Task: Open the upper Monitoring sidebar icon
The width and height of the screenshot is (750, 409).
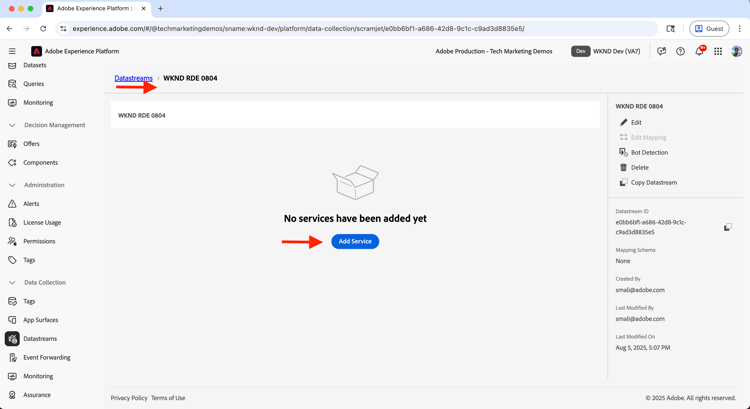Action: pyautogui.click(x=12, y=102)
